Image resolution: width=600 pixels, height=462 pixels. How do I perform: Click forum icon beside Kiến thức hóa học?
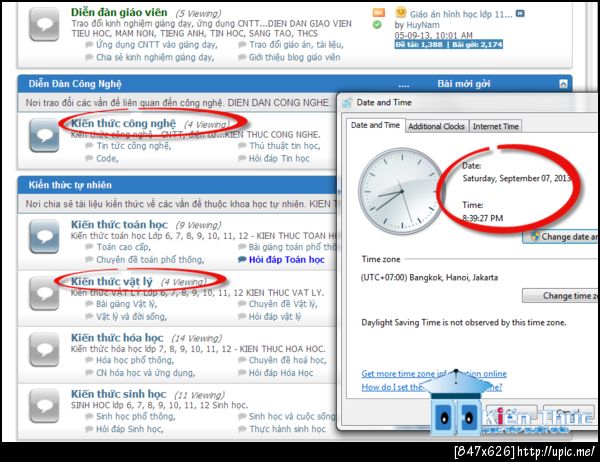click(44, 349)
